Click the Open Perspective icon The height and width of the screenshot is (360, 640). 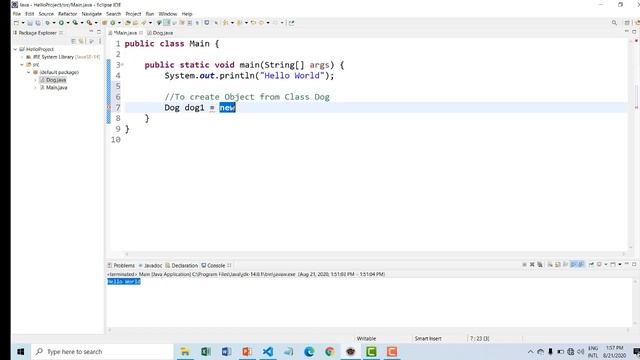pos(627,23)
